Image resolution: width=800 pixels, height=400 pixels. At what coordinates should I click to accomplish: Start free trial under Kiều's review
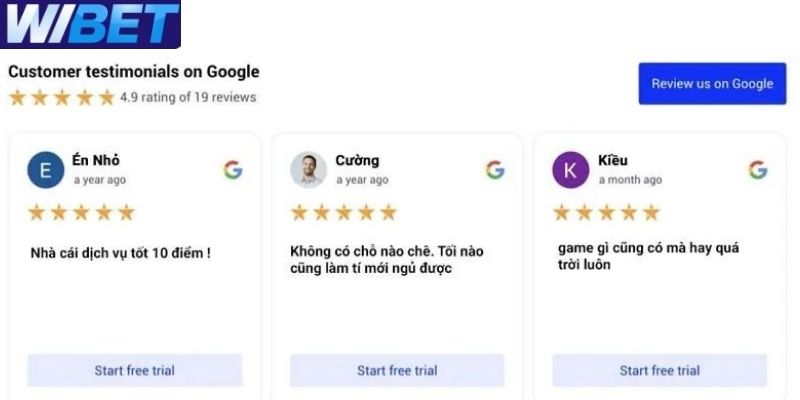tap(659, 370)
